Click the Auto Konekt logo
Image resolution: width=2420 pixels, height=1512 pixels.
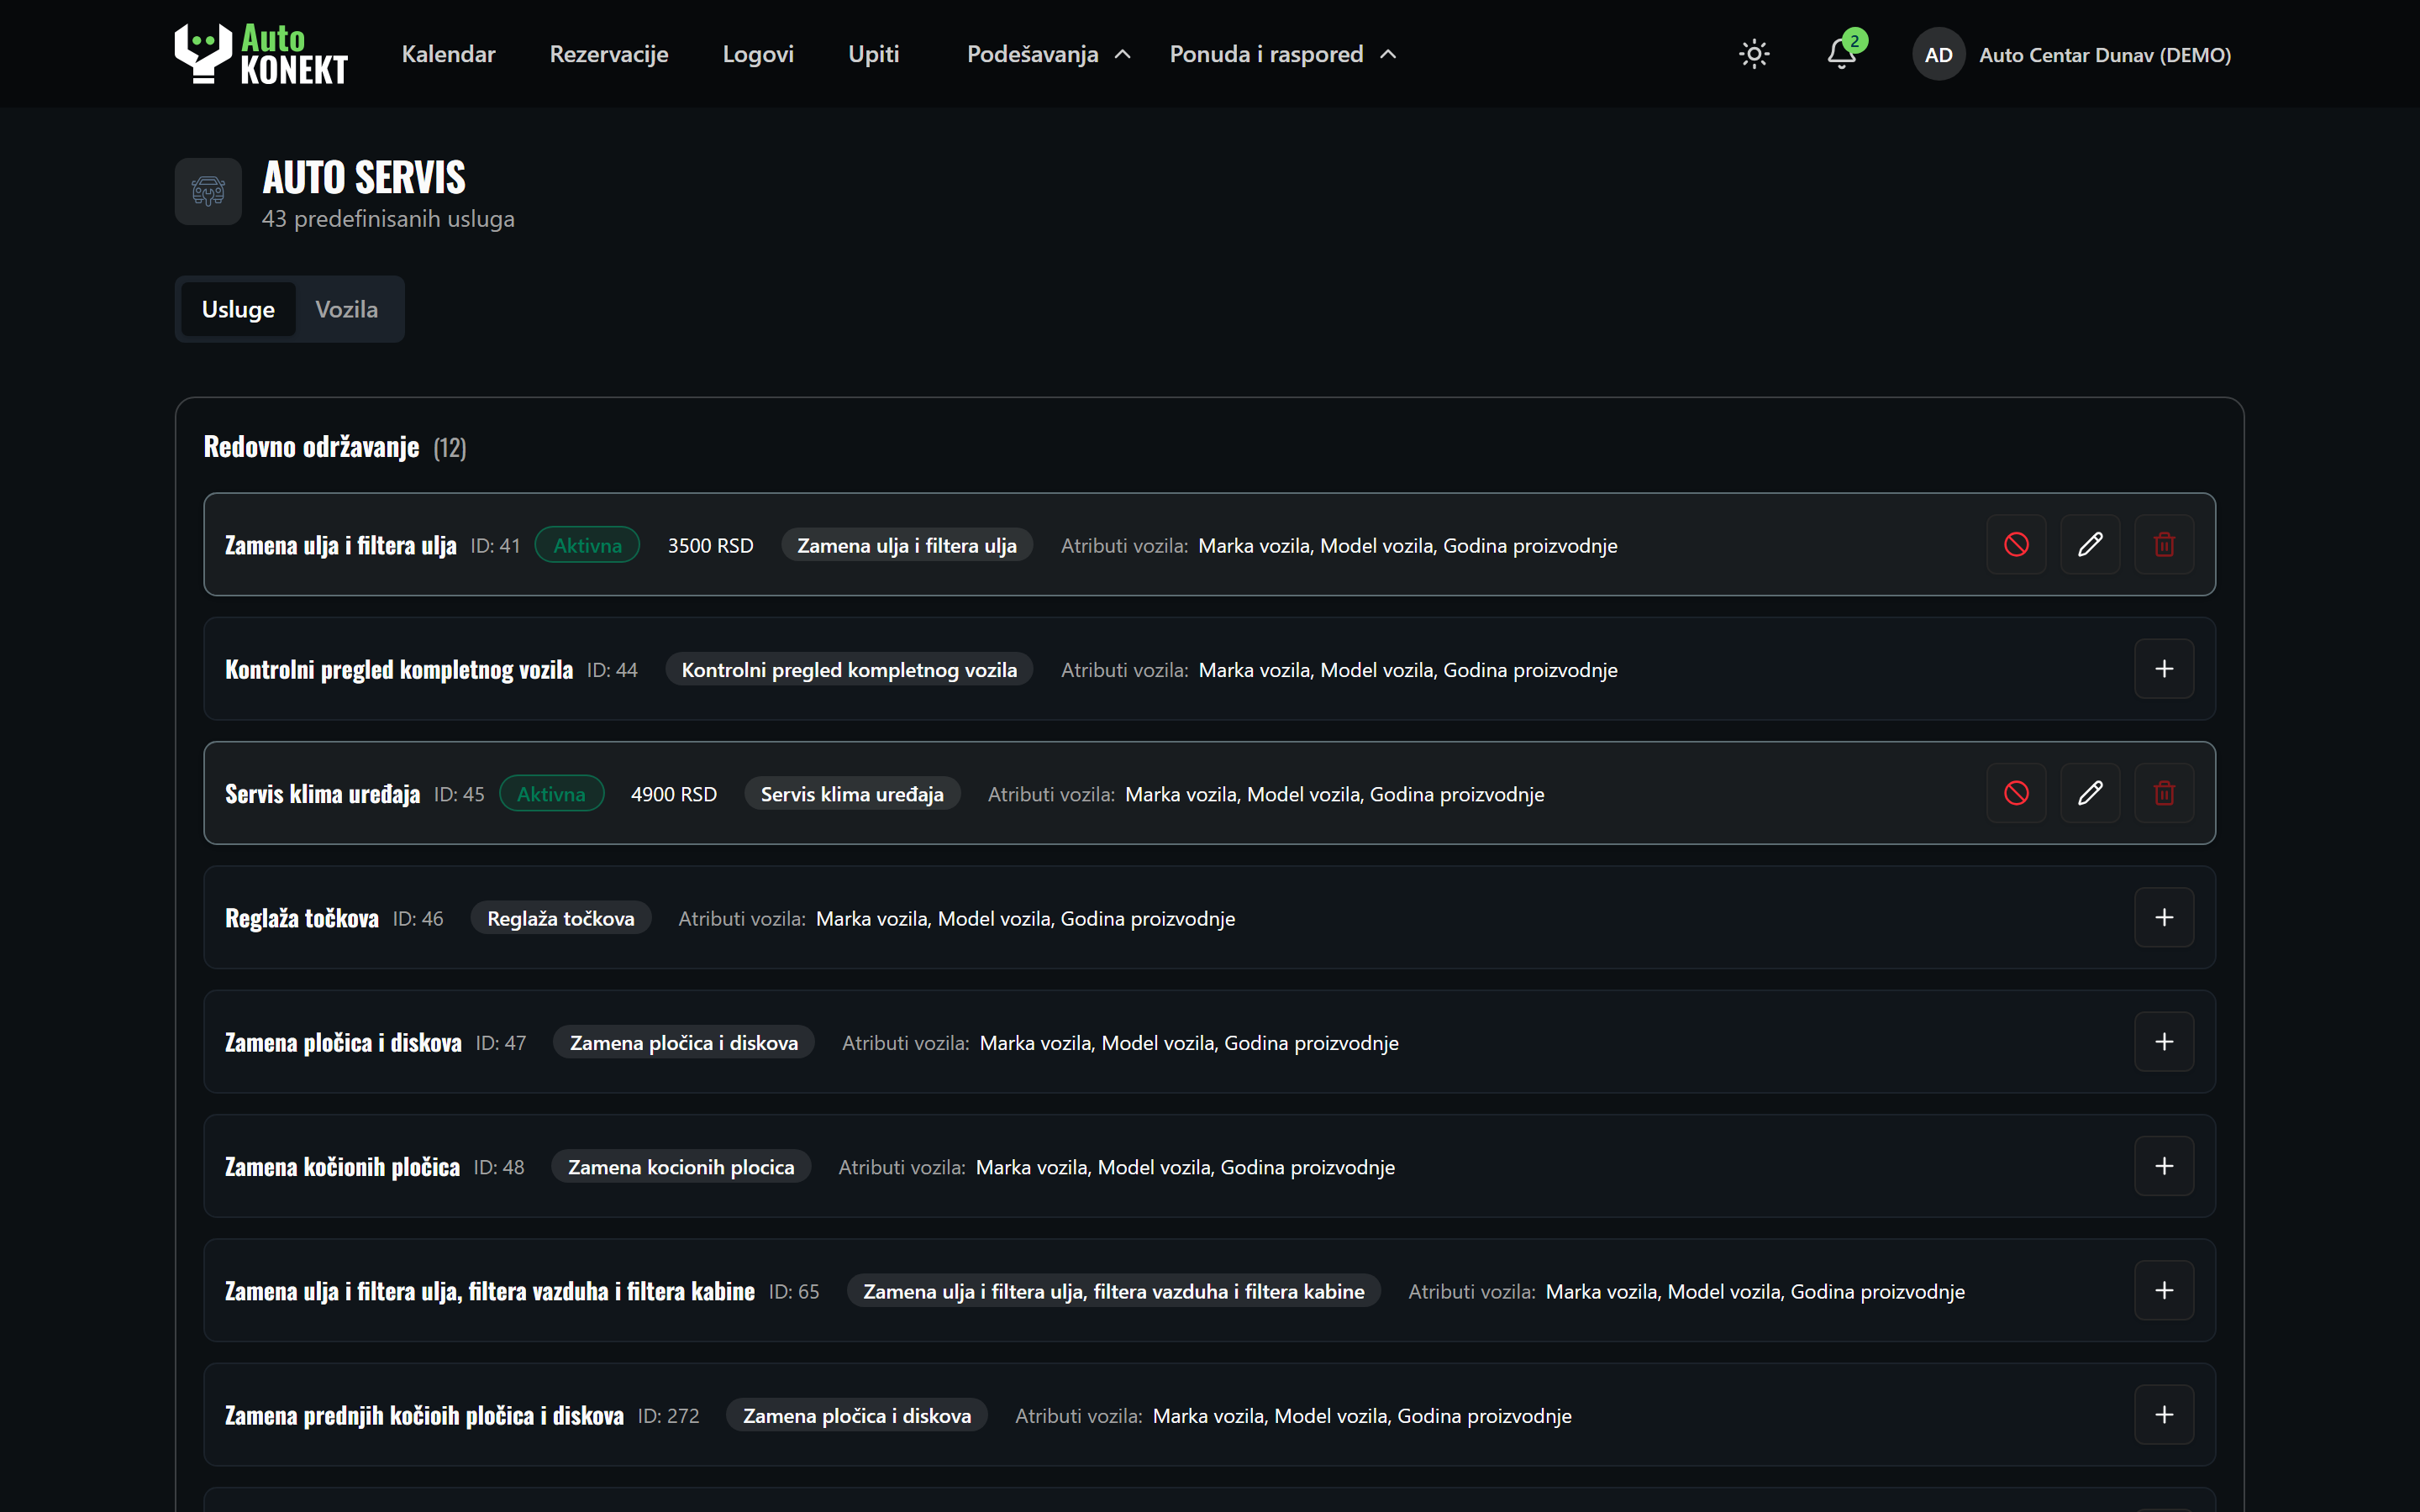[x=261, y=54]
